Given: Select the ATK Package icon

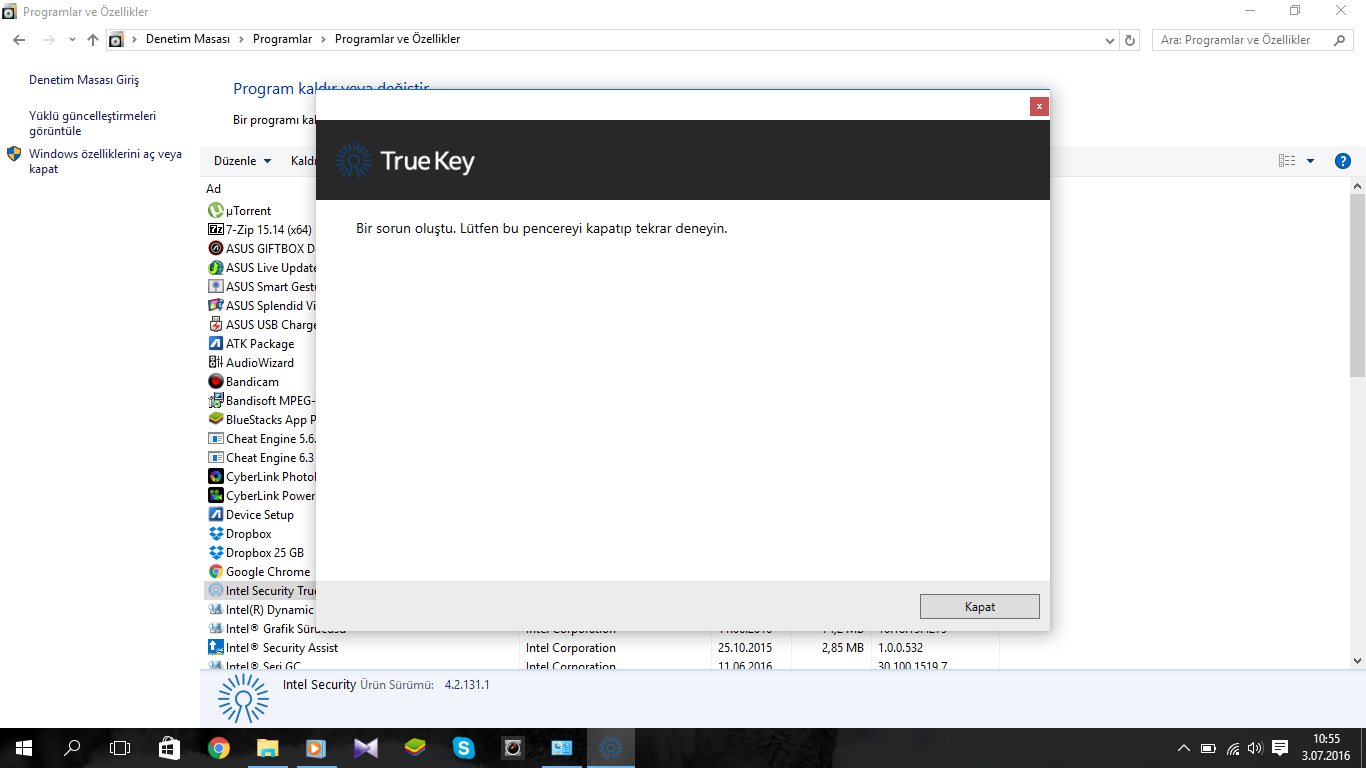Looking at the screenshot, I should point(215,344).
